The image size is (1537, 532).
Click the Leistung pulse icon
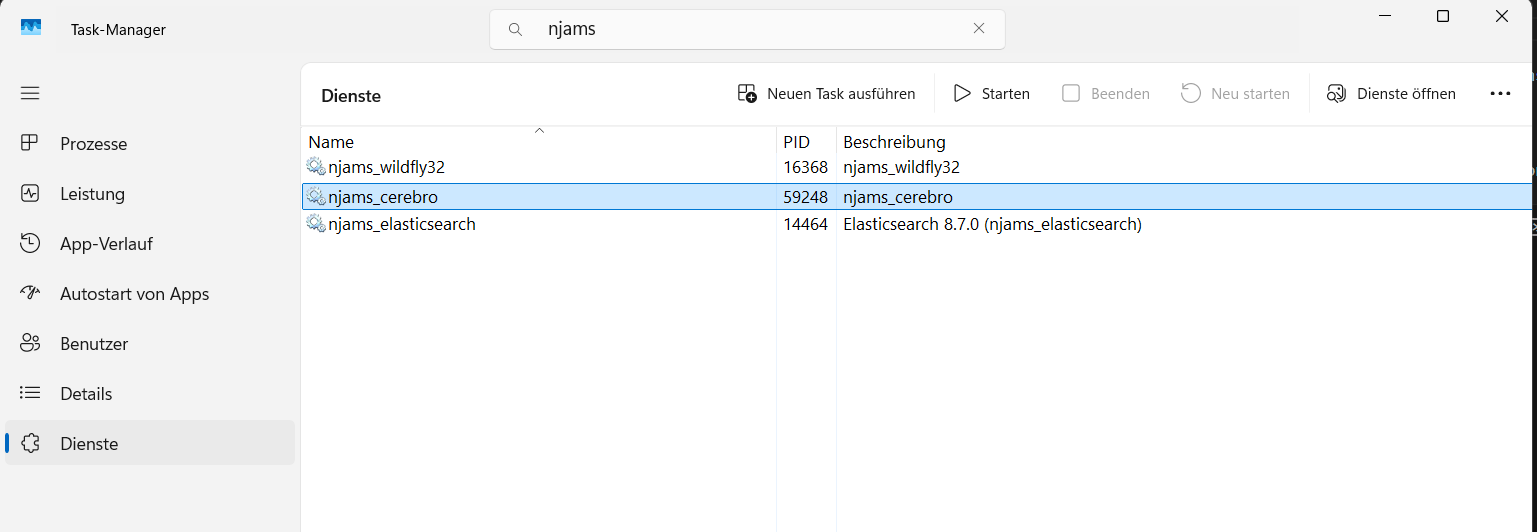pyautogui.click(x=30, y=193)
